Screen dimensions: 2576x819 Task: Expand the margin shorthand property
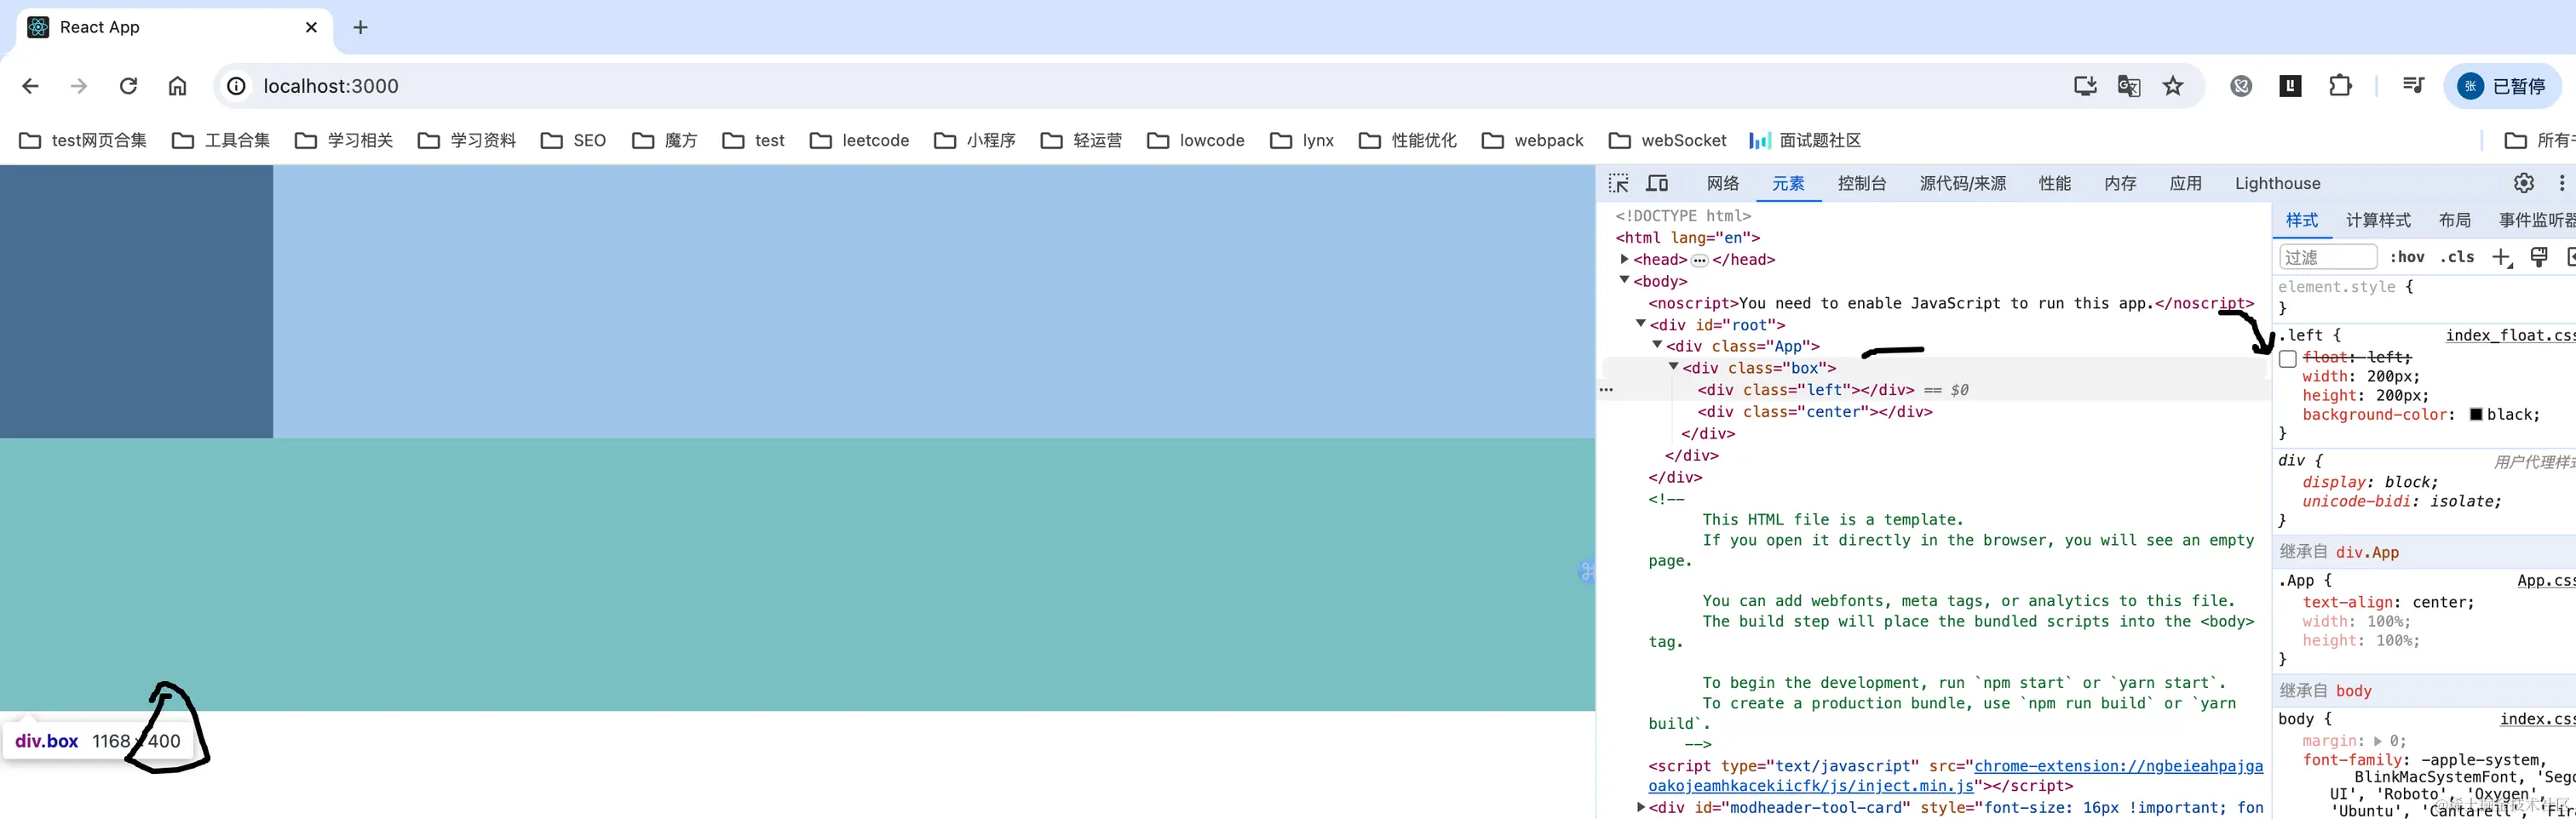click(x=2378, y=741)
